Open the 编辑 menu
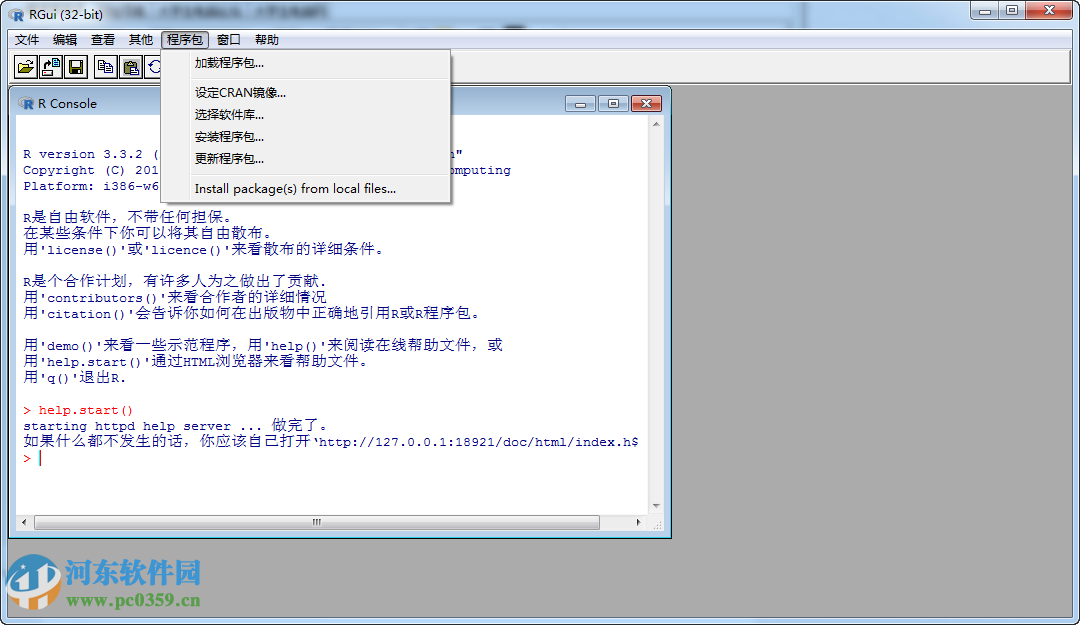The image size is (1080, 625). [x=65, y=40]
